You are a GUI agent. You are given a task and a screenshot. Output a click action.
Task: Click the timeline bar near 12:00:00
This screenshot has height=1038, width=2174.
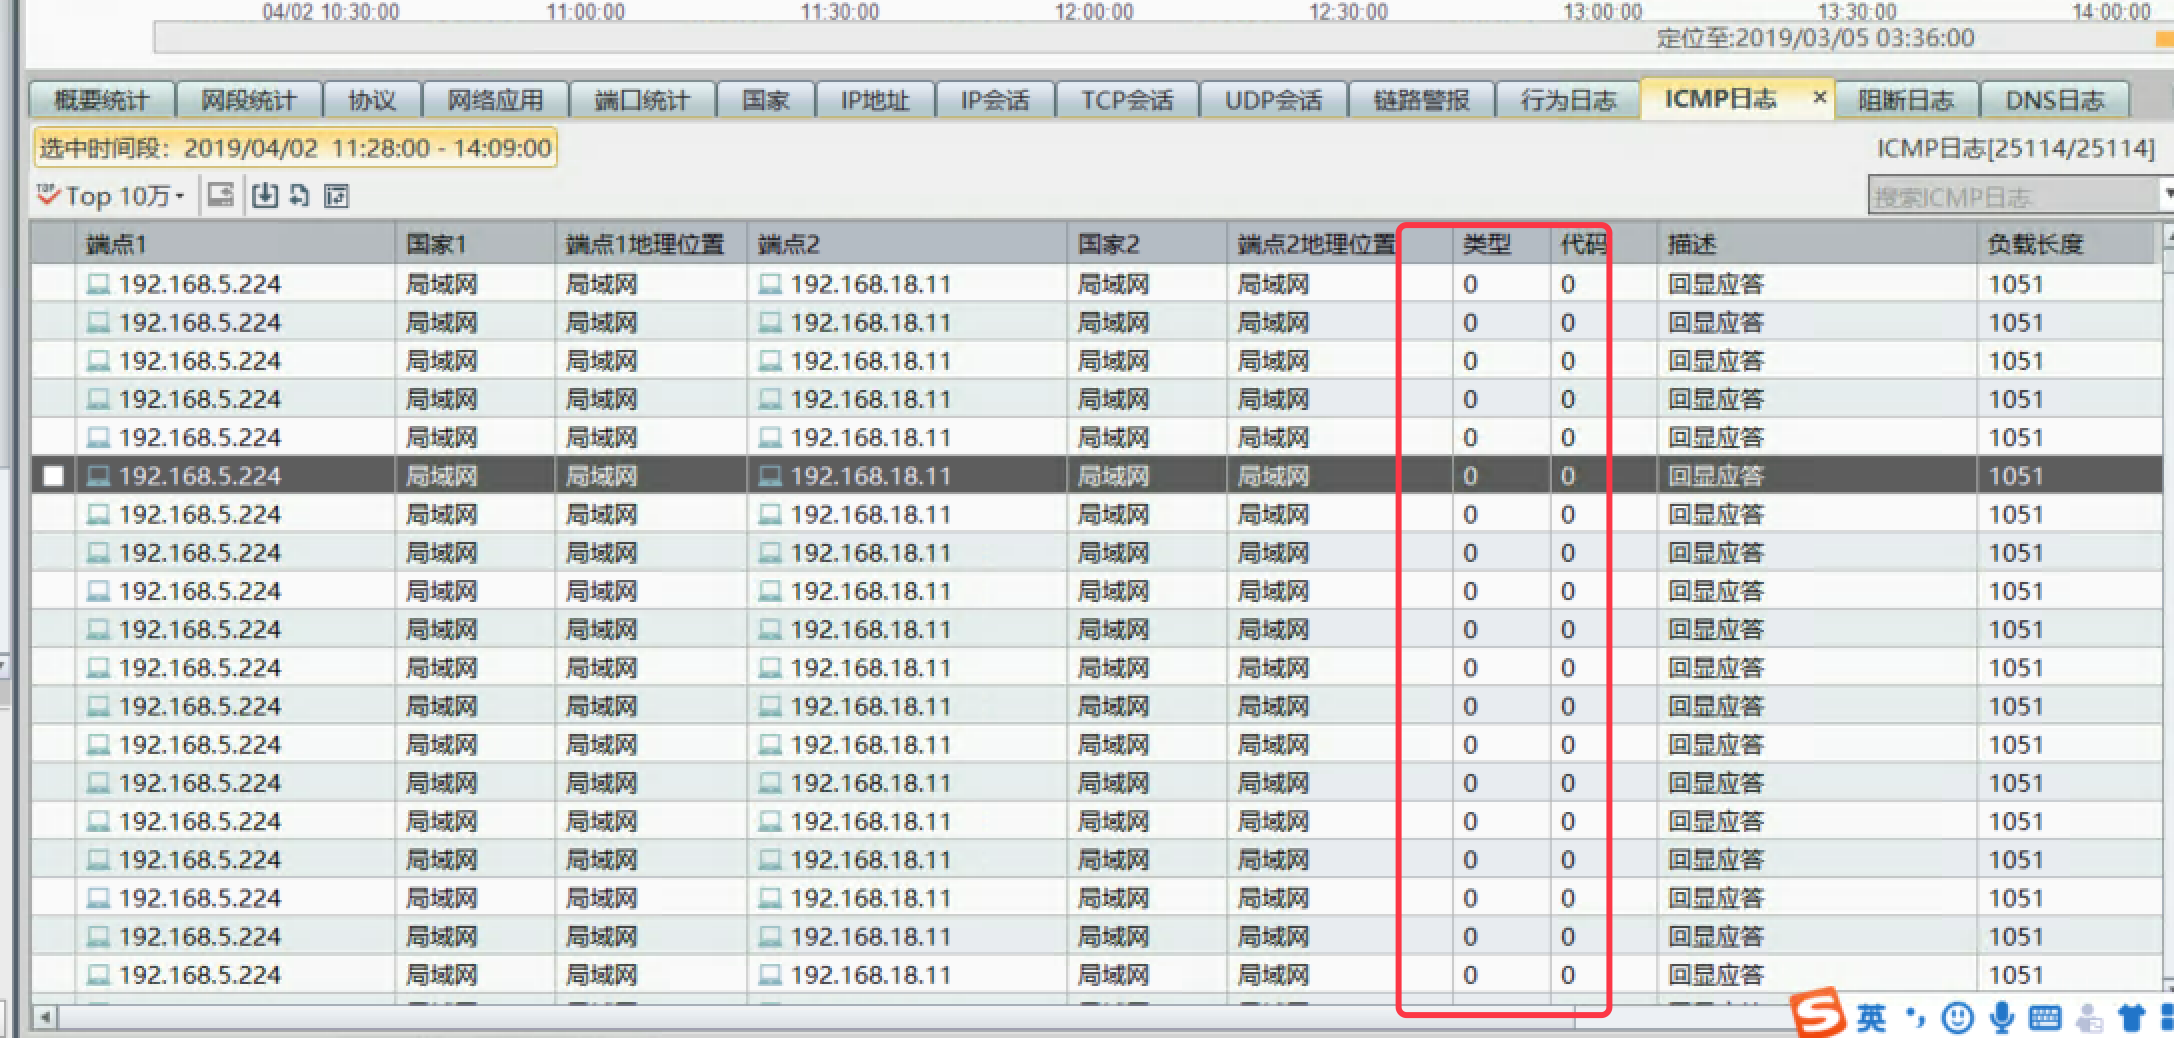click(x=1094, y=38)
